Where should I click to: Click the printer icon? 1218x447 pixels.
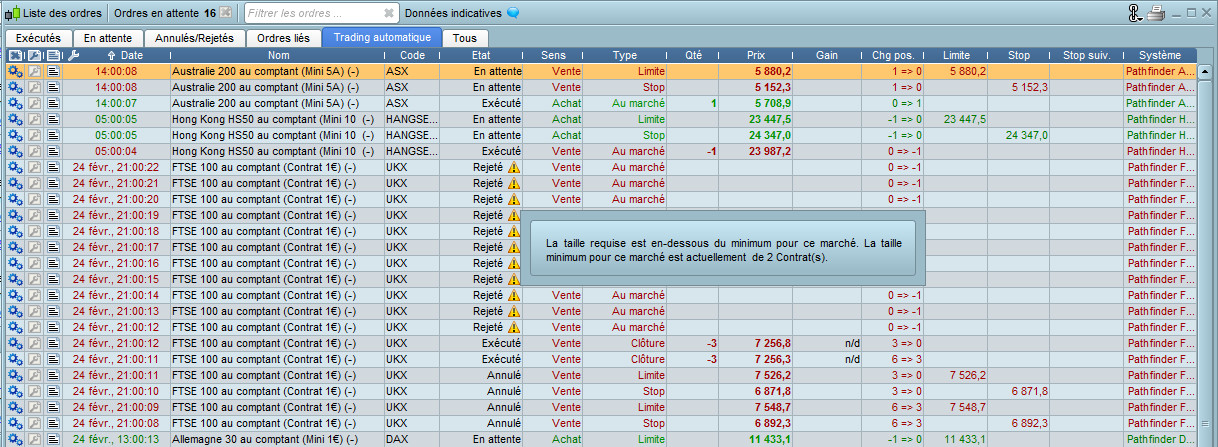(1157, 14)
